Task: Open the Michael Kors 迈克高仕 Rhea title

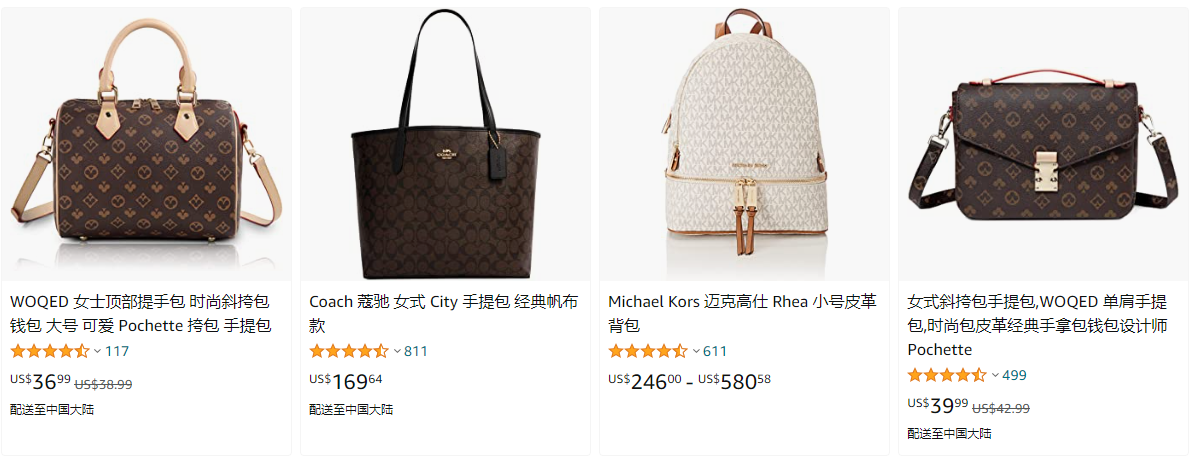Action: (742, 313)
